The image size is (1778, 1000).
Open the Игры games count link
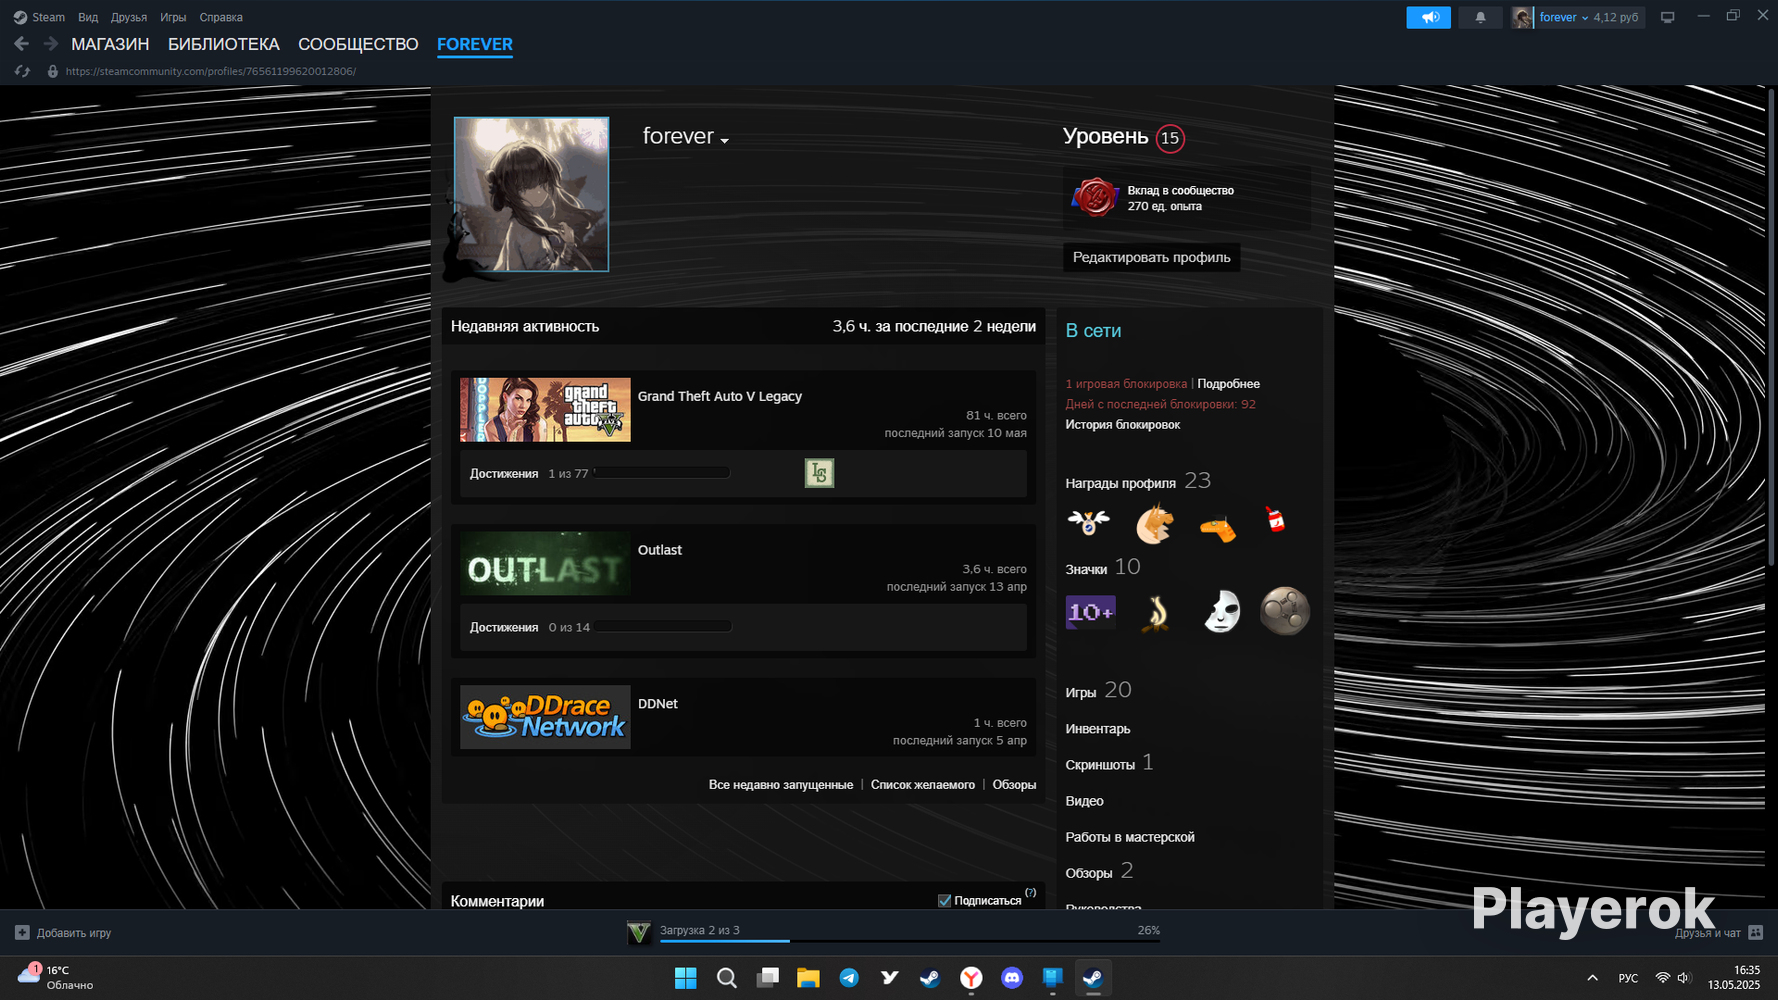[1098, 691]
